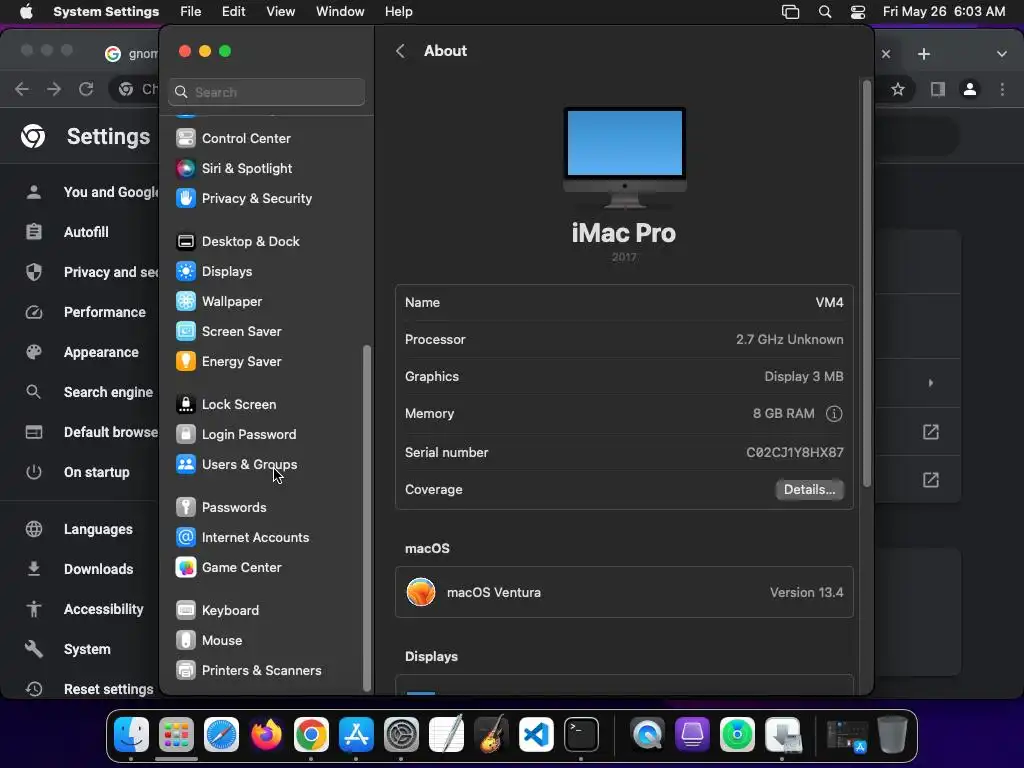Open Chrome's profile button
This screenshot has height=768, width=1024.
970,89
